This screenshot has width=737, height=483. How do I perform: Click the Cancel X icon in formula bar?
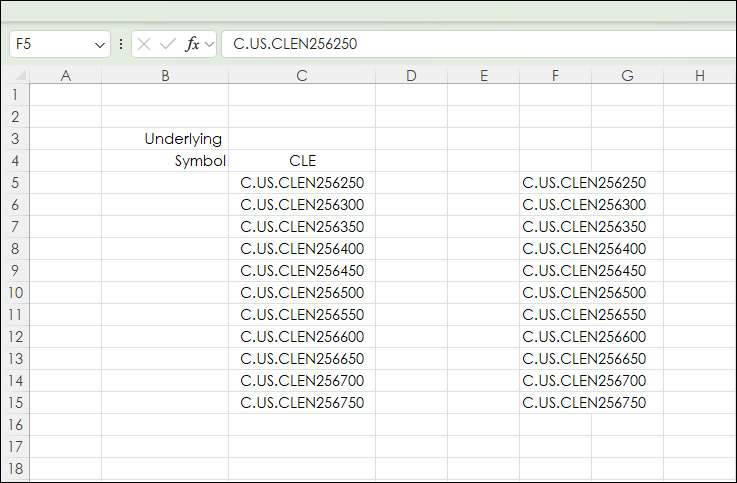point(144,44)
